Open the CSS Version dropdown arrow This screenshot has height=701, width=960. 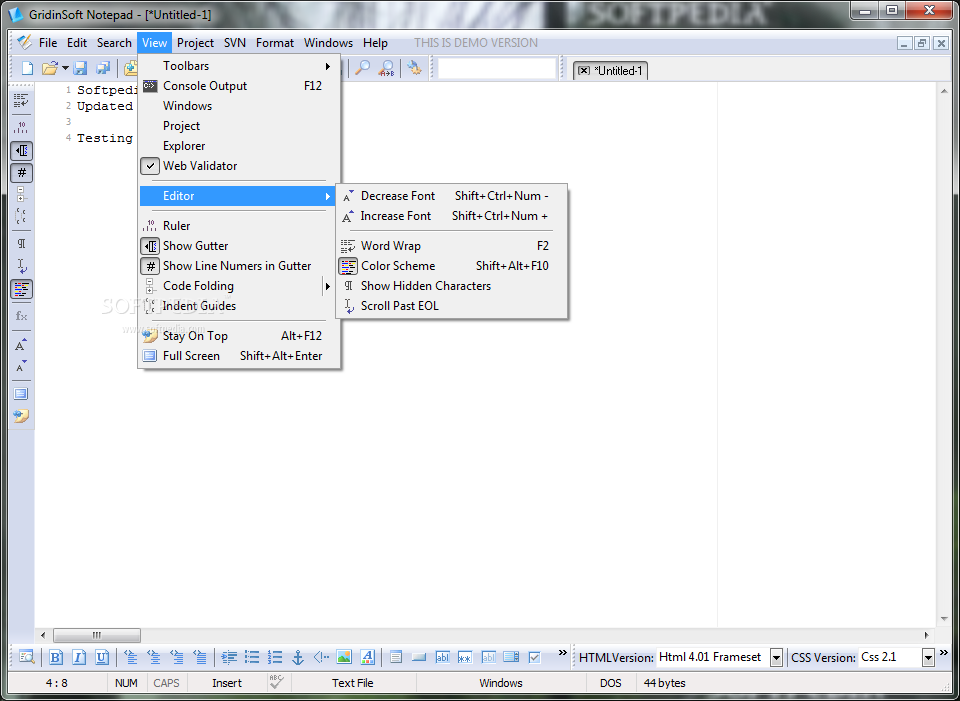(x=928, y=658)
